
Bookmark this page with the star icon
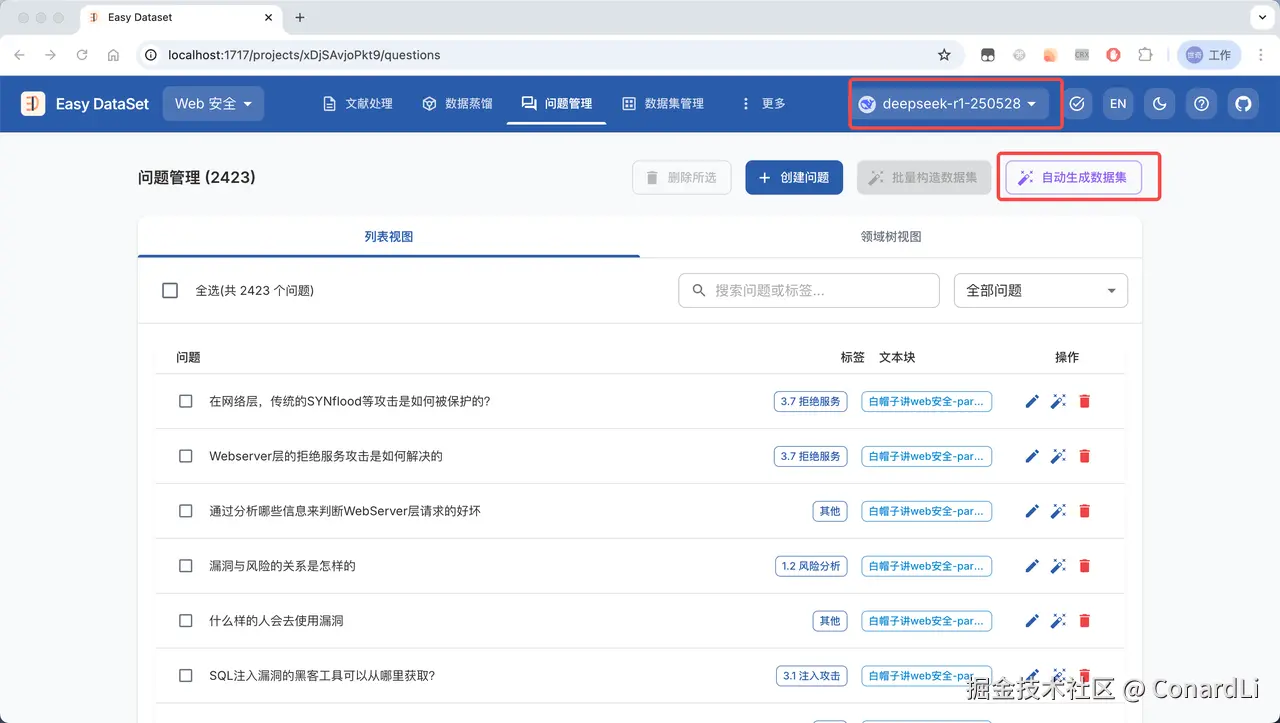[944, 55]
